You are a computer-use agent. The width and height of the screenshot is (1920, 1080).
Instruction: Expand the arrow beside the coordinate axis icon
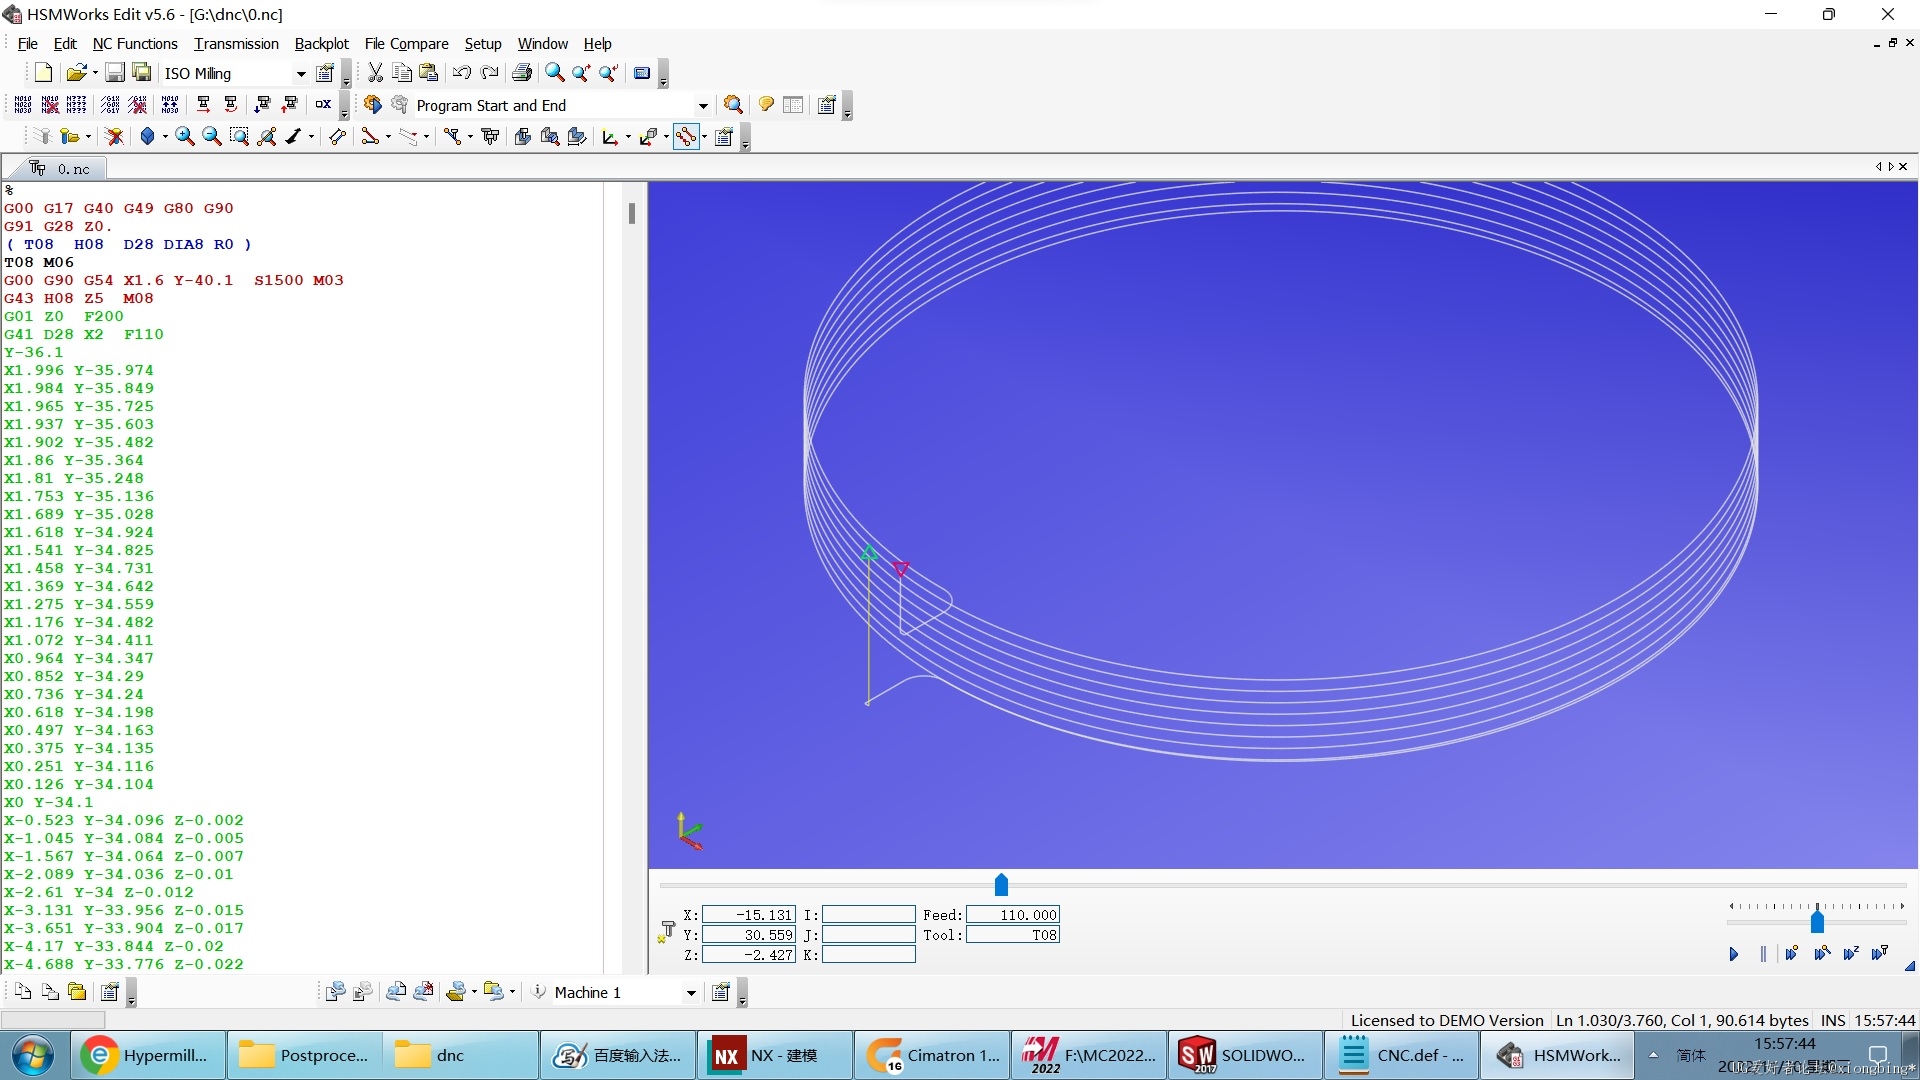tap(628, 137)
